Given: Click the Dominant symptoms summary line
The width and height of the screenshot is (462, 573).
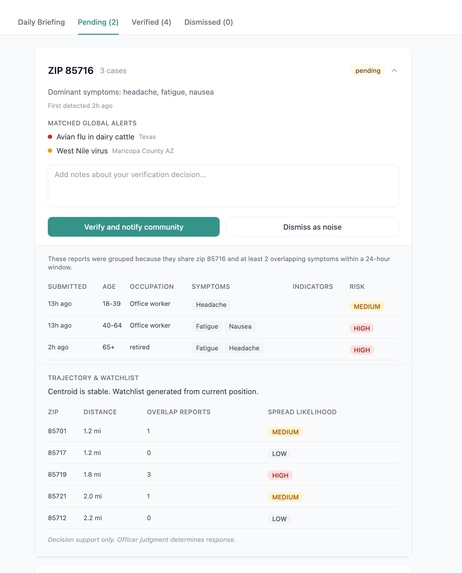Looking at the screenshot, I should [130, 92].
